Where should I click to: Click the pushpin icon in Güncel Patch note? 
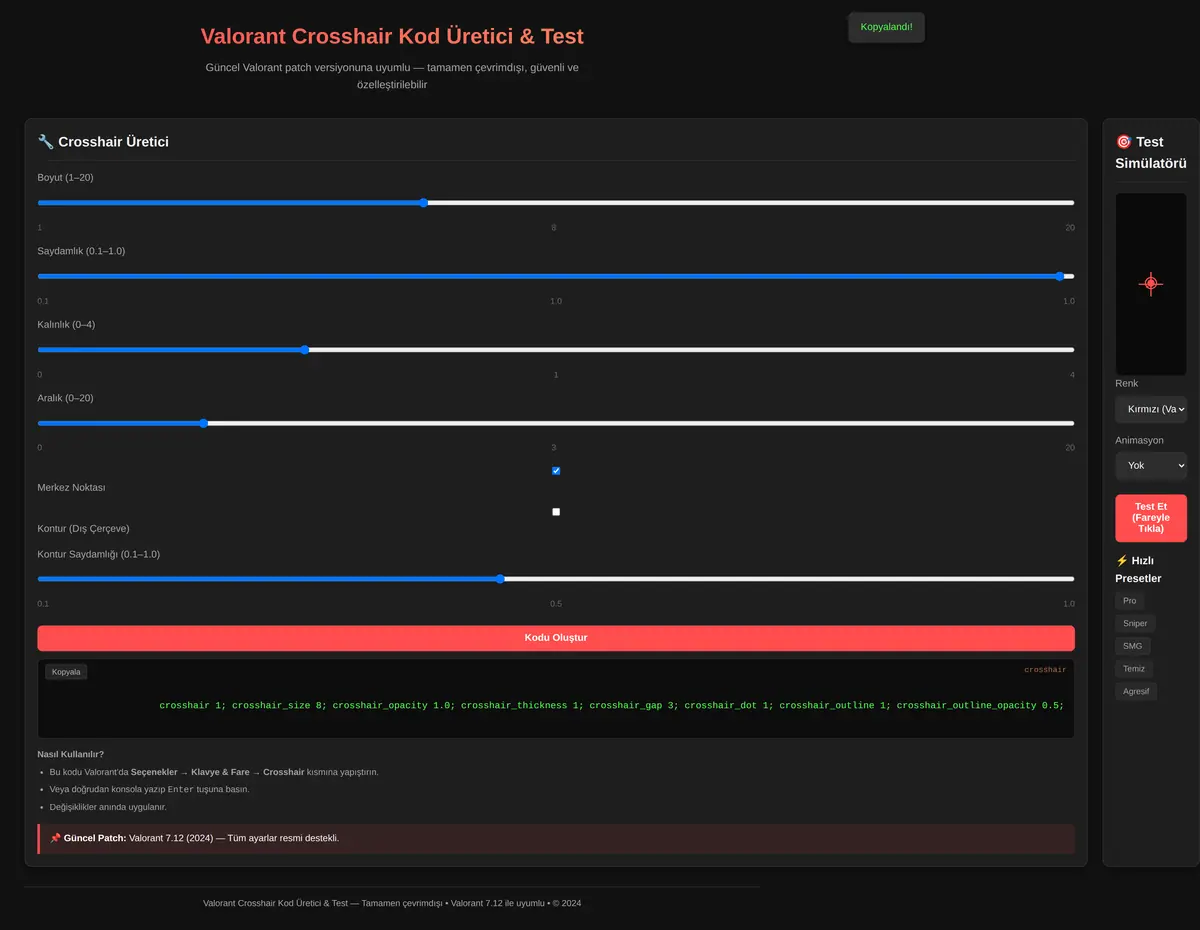point(55,838)
